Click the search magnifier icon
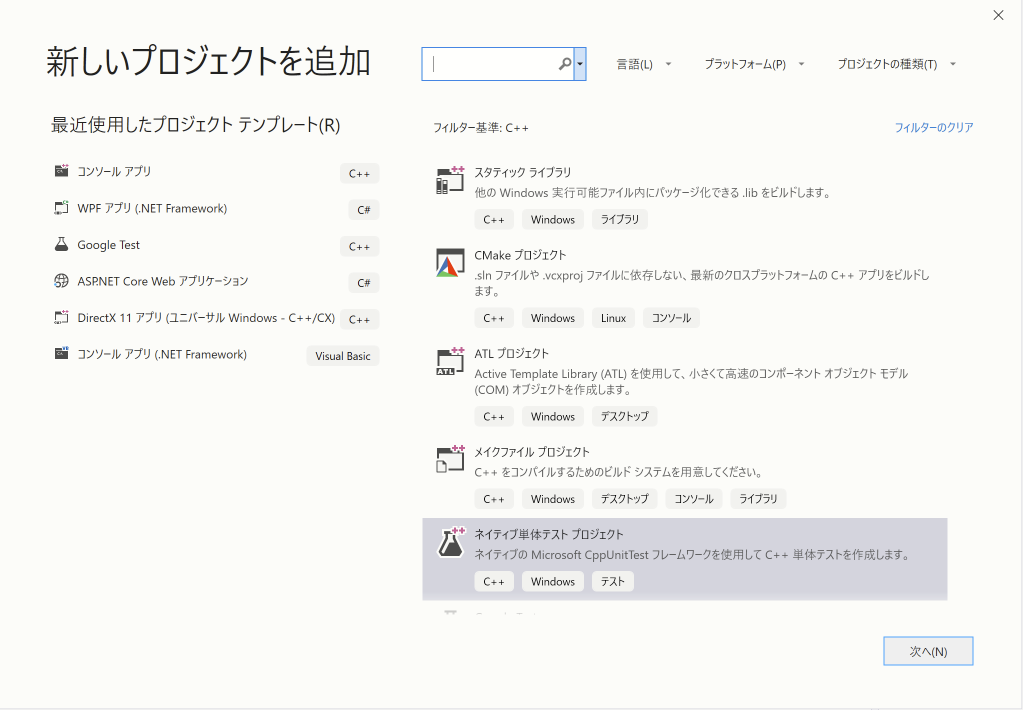The width and height of the screenshot is (1023, 710). point(565,64)
